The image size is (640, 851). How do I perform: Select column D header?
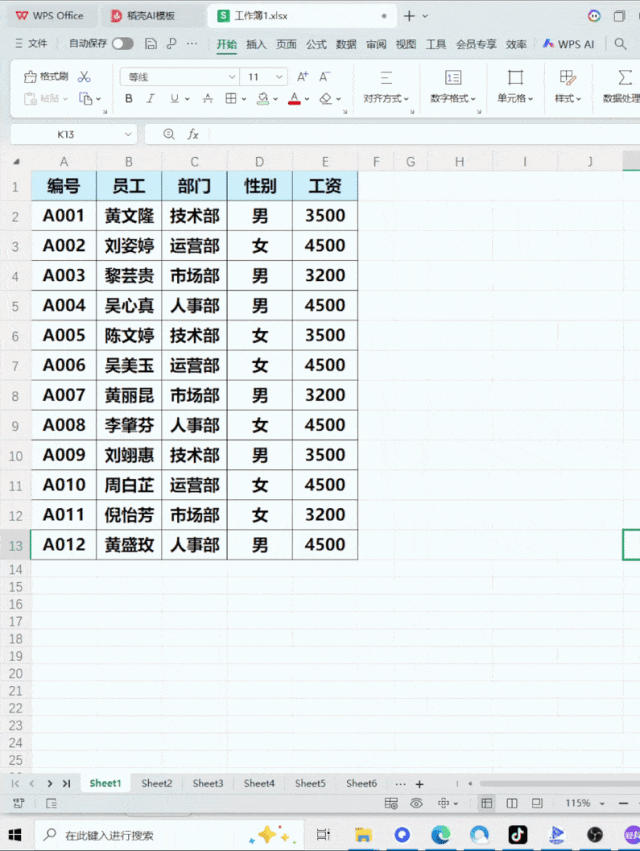pyautogui.click(x=259, y=162)
